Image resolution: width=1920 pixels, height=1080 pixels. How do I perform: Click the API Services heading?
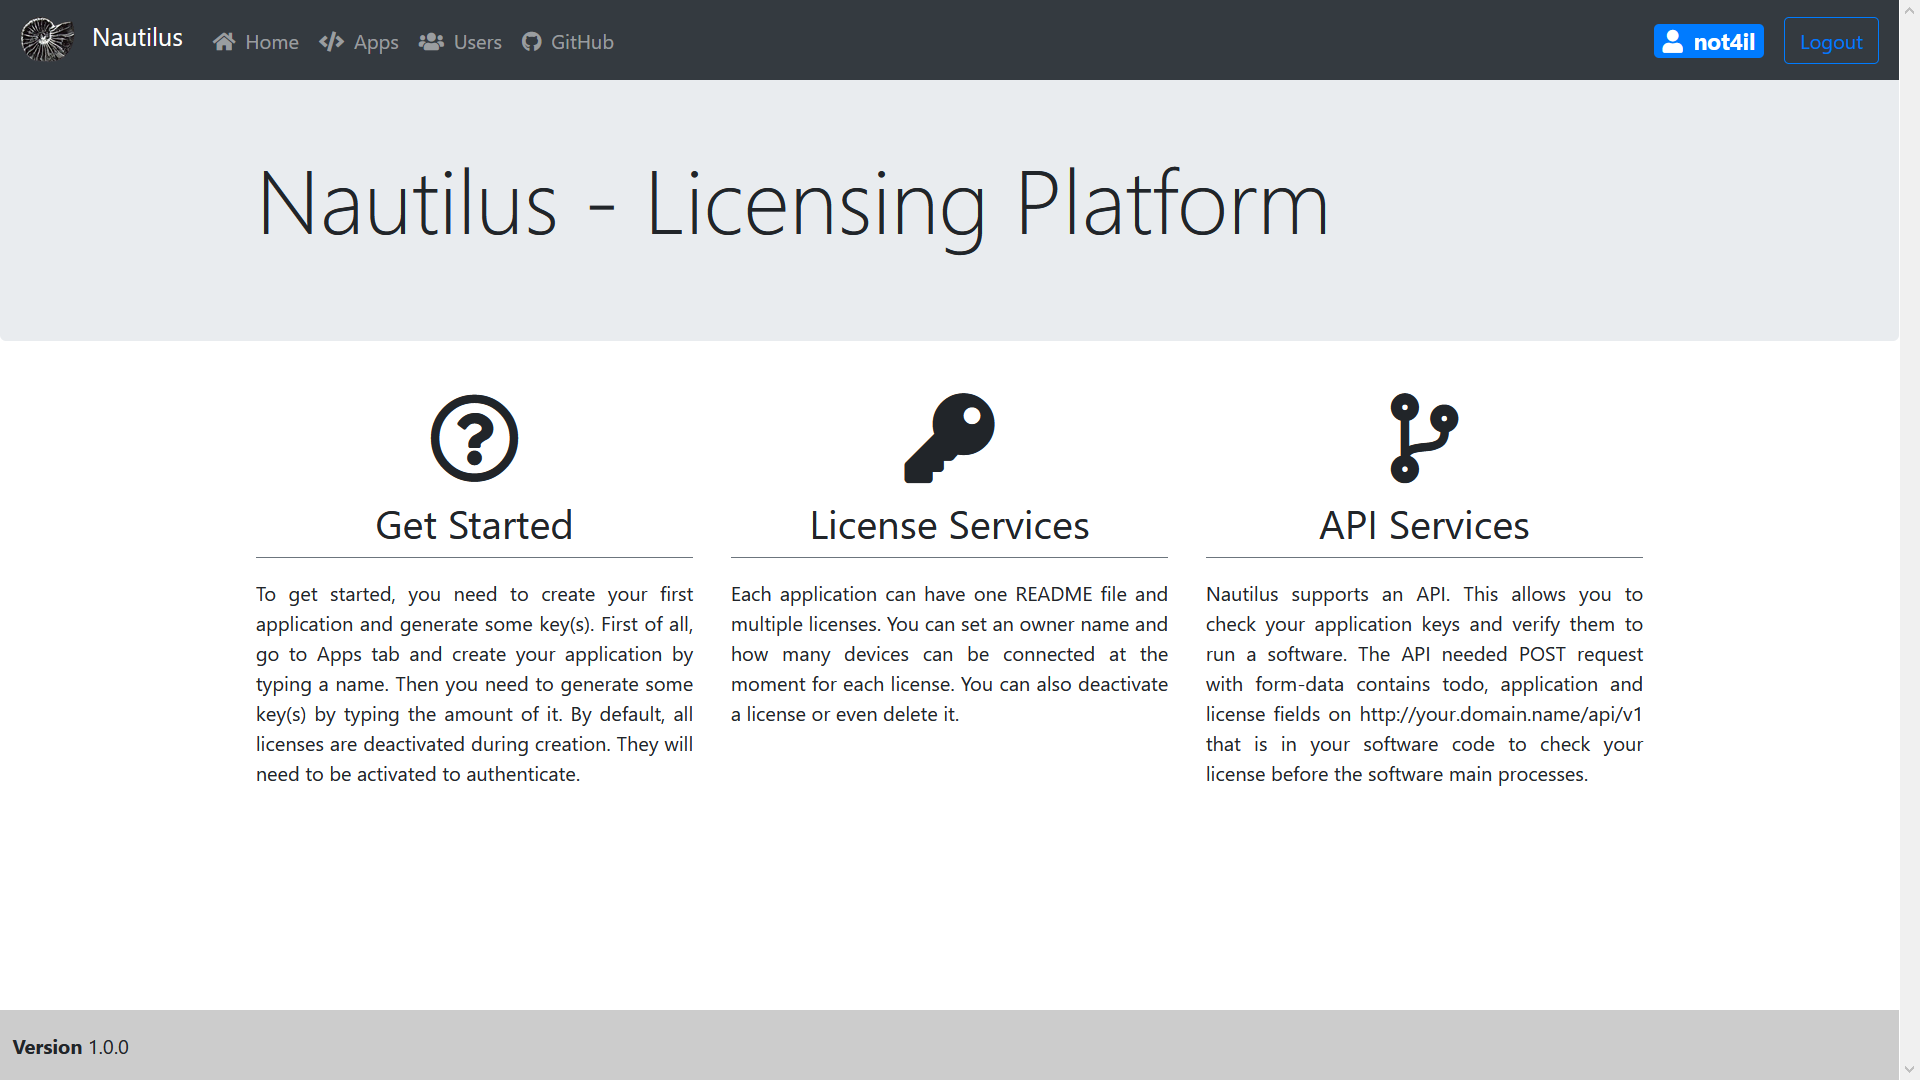tap(1424, 524)
